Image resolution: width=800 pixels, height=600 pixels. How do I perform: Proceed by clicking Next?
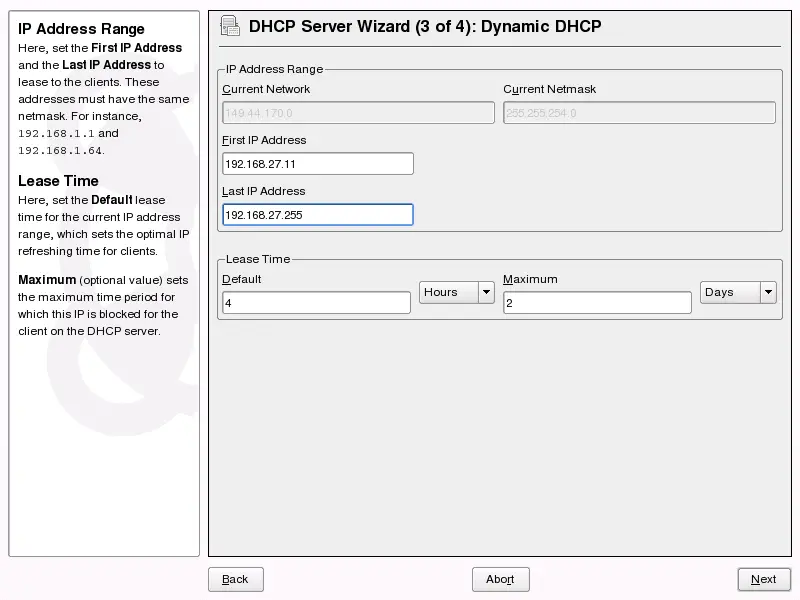click(x=763, y=579)
